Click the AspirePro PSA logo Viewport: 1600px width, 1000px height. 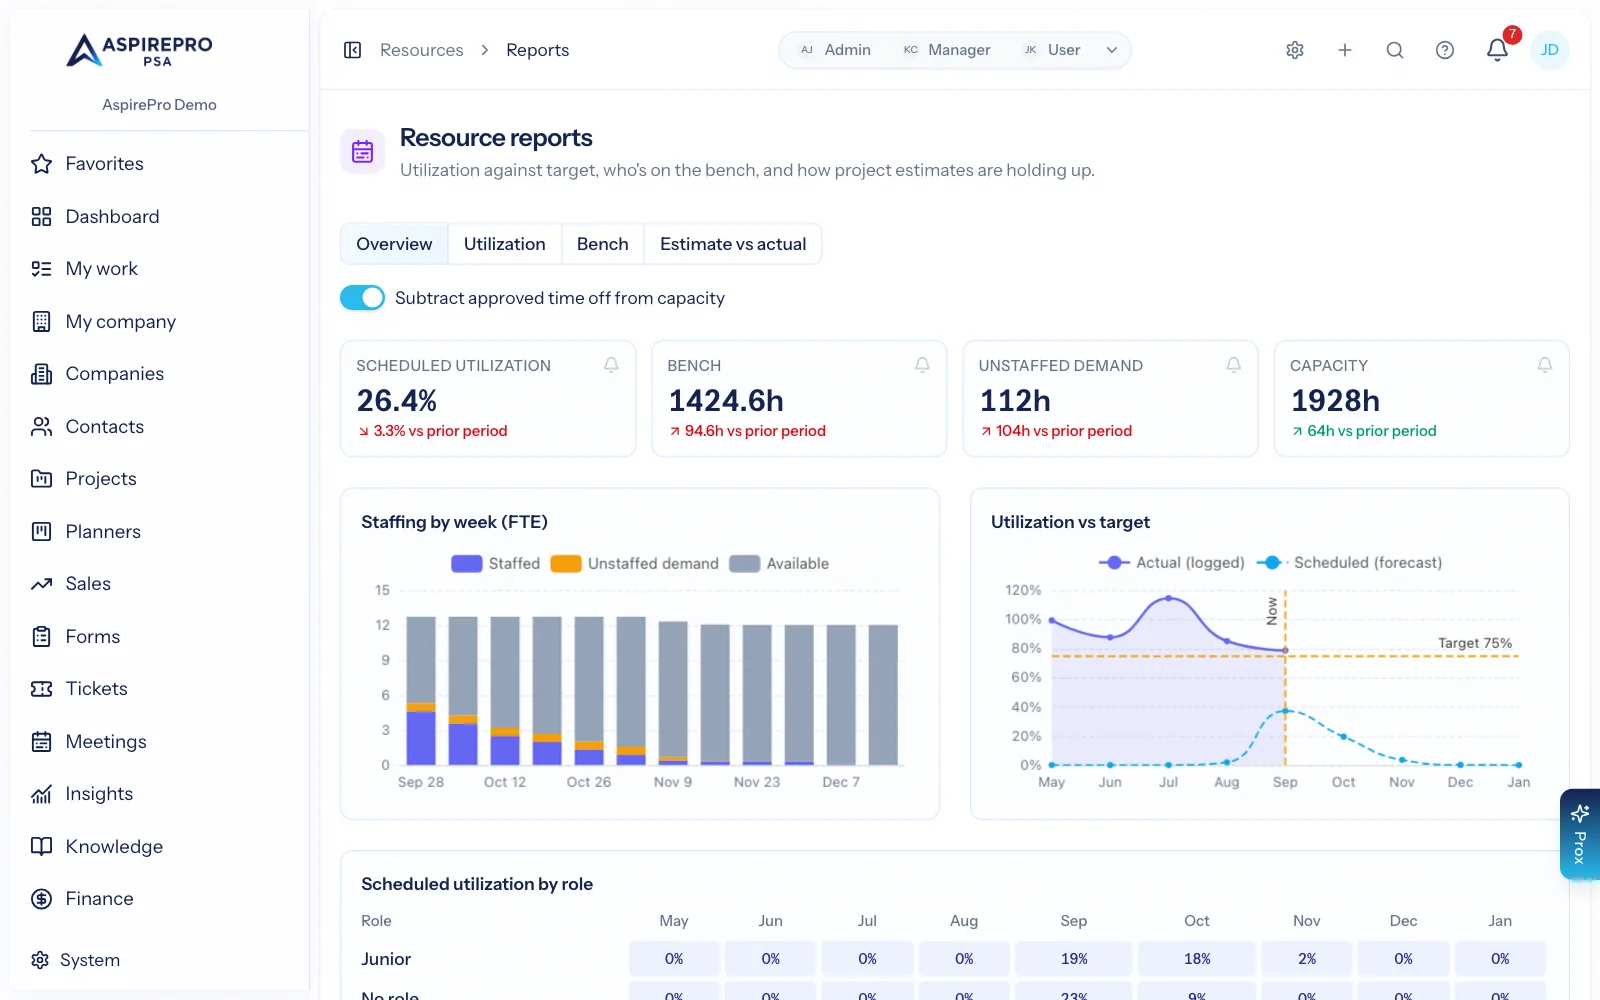click(x=140, y=50)
